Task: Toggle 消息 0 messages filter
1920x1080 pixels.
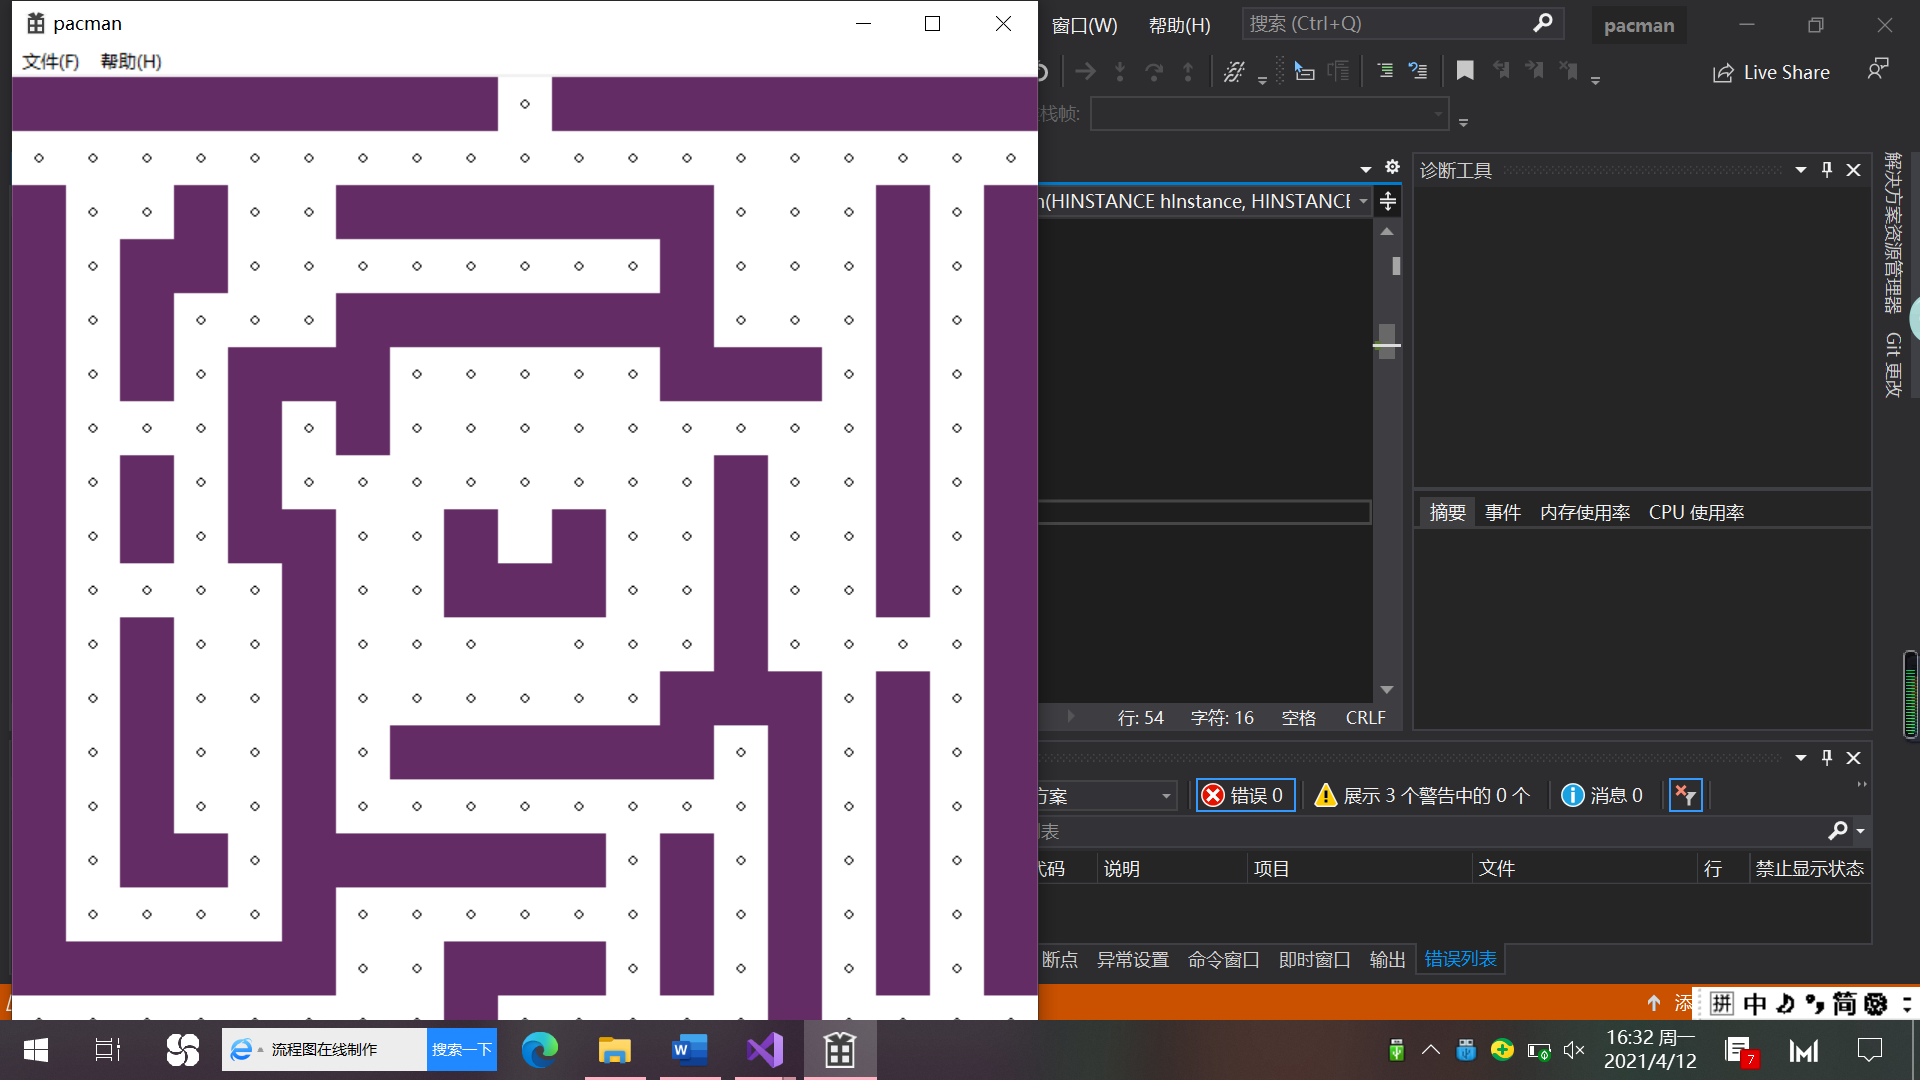Action: (1601, 795)
